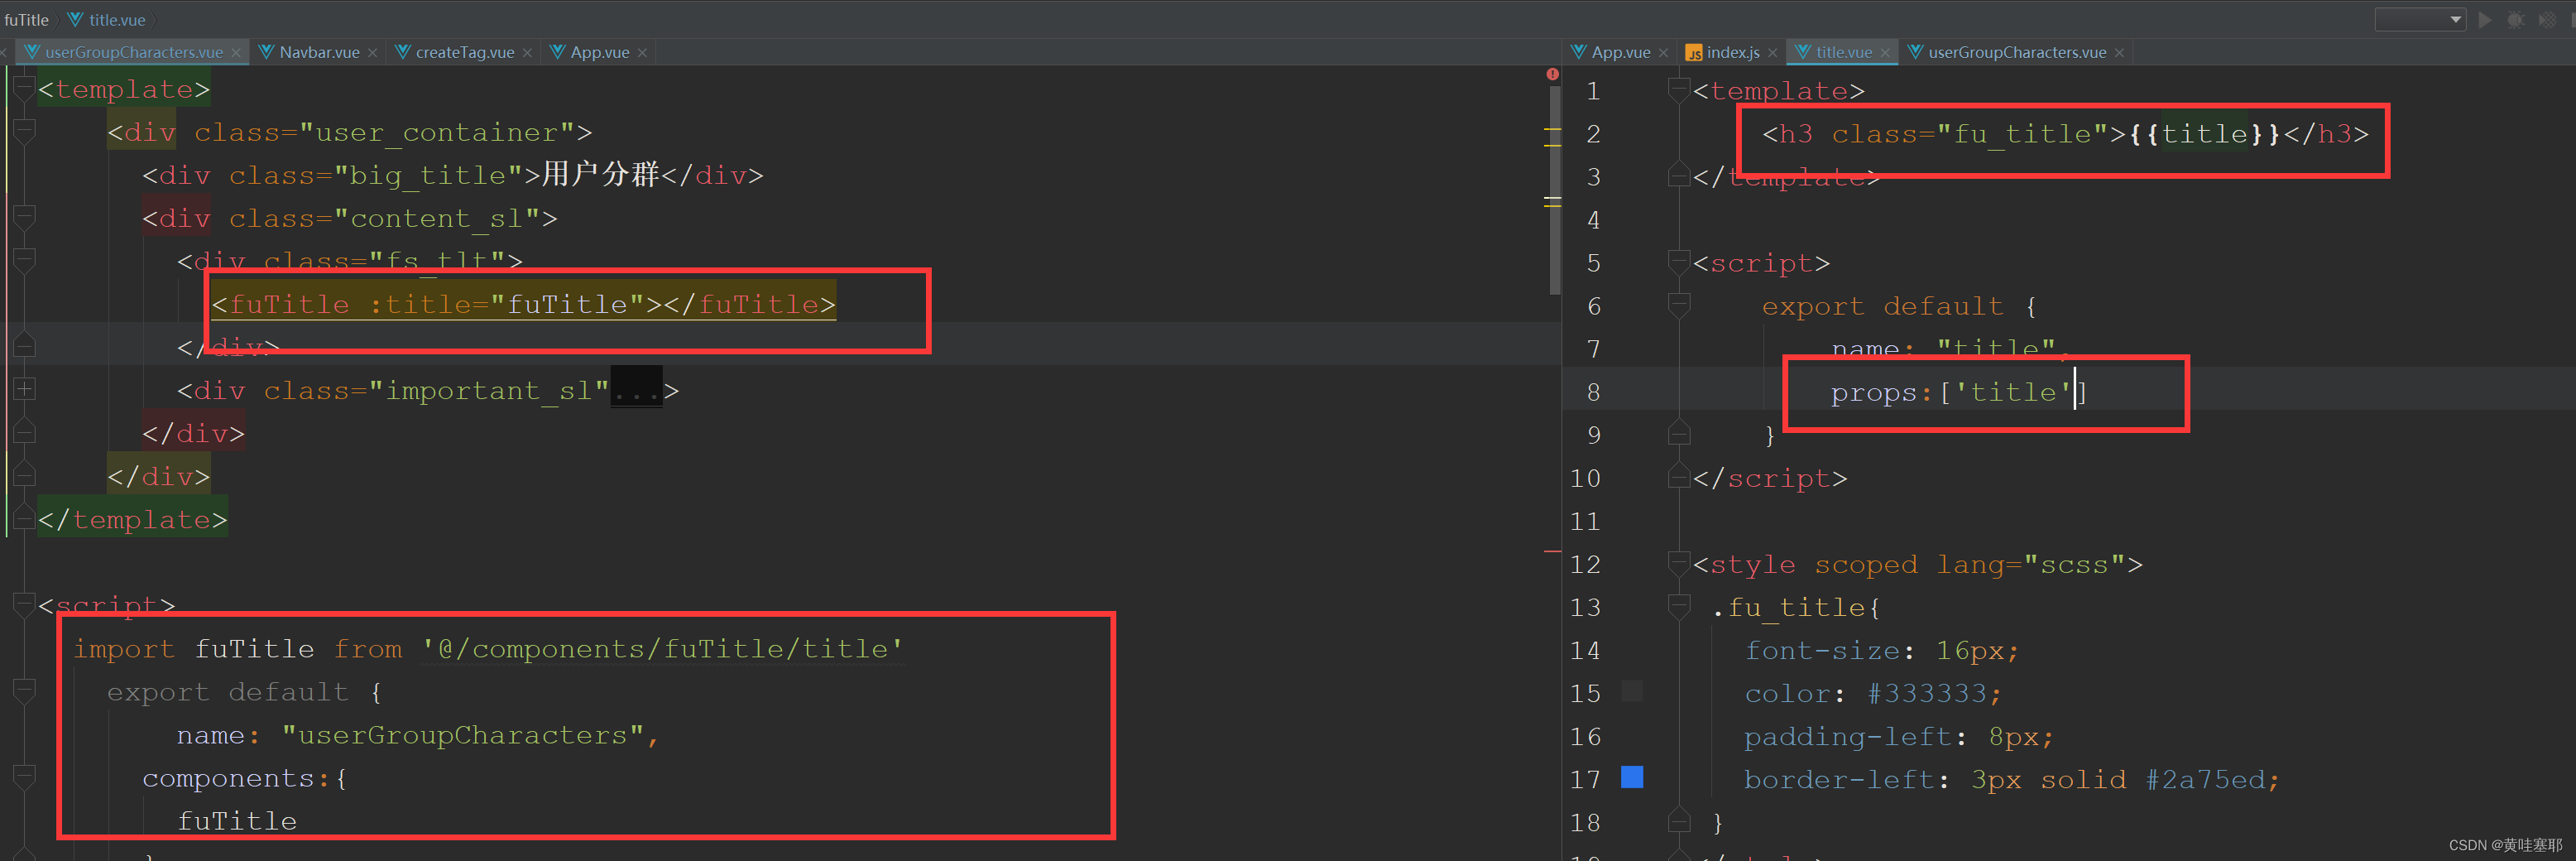2576x861 pixels.
Task: Click the '用户分群' text in the big_title div
Action: click(601, 175)
